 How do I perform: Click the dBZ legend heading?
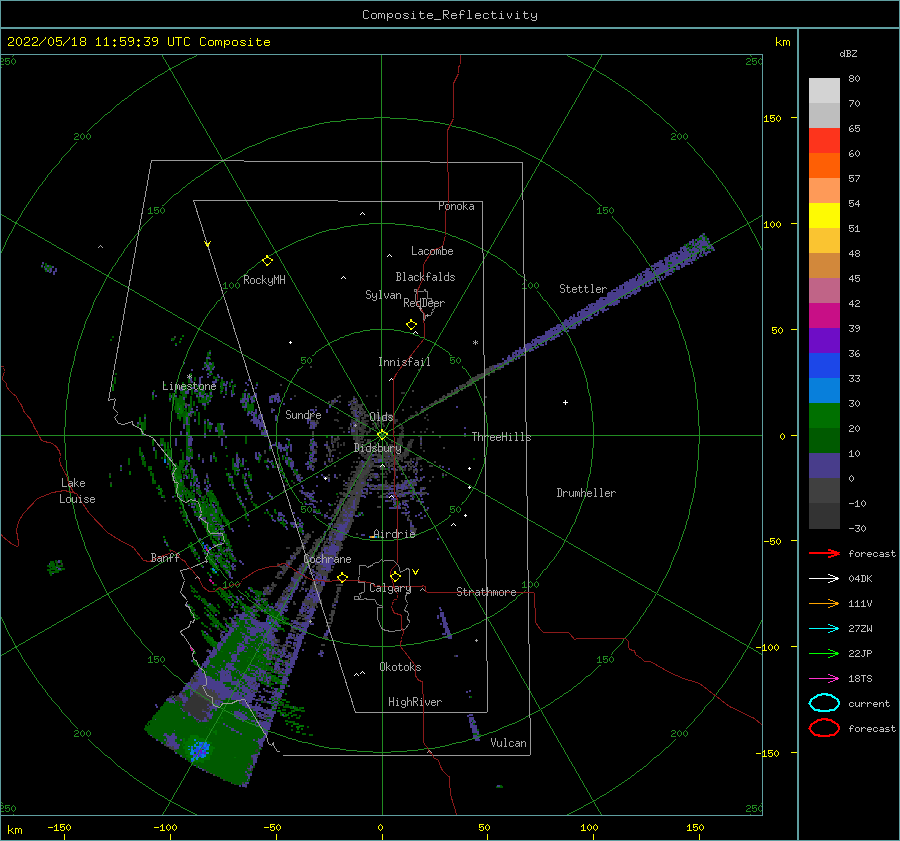point(848,54)
